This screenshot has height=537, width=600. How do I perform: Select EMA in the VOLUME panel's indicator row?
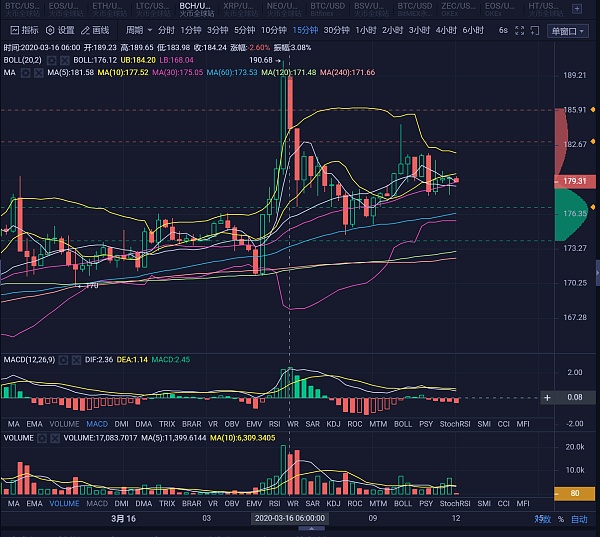pos(34,504)
